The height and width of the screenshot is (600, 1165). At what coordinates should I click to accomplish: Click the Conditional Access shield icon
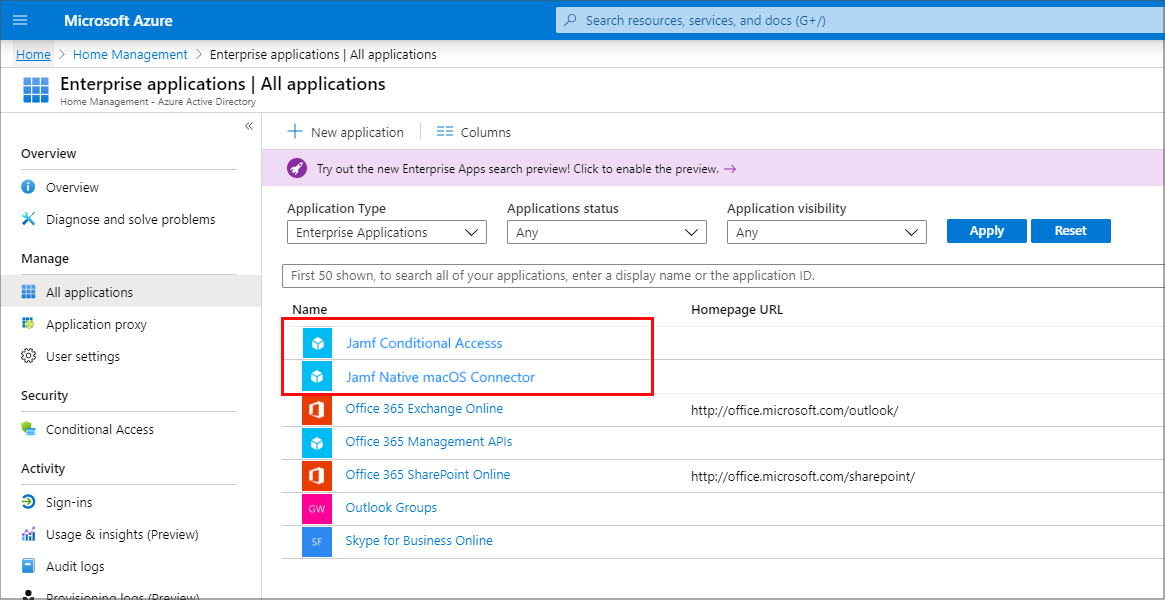point(28,429)
